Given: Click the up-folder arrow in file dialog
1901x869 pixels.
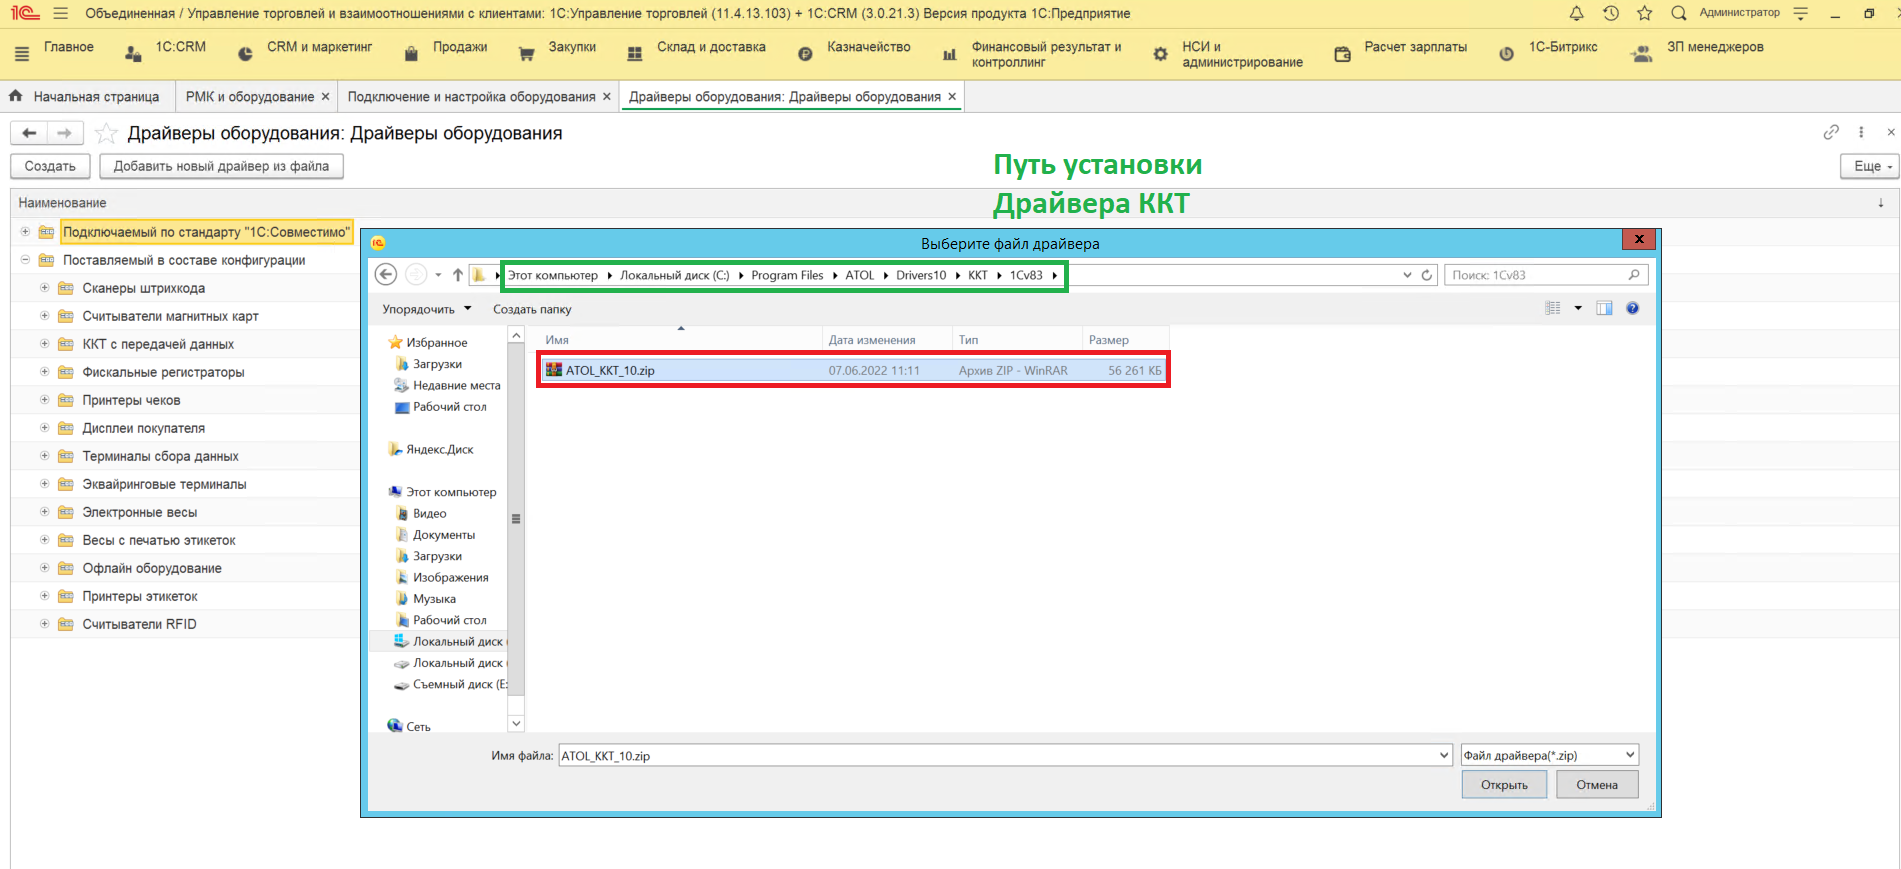Looking at the screenshot, I should click(457, 275).
